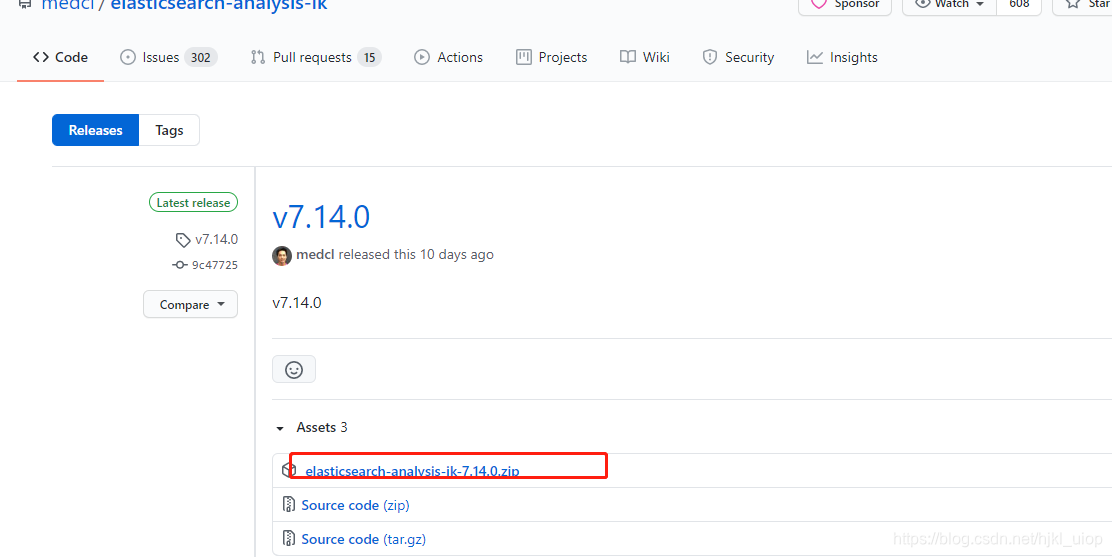Switch to the Projects tab
This screenshot has width=1112, height=557.
(552, 57)
